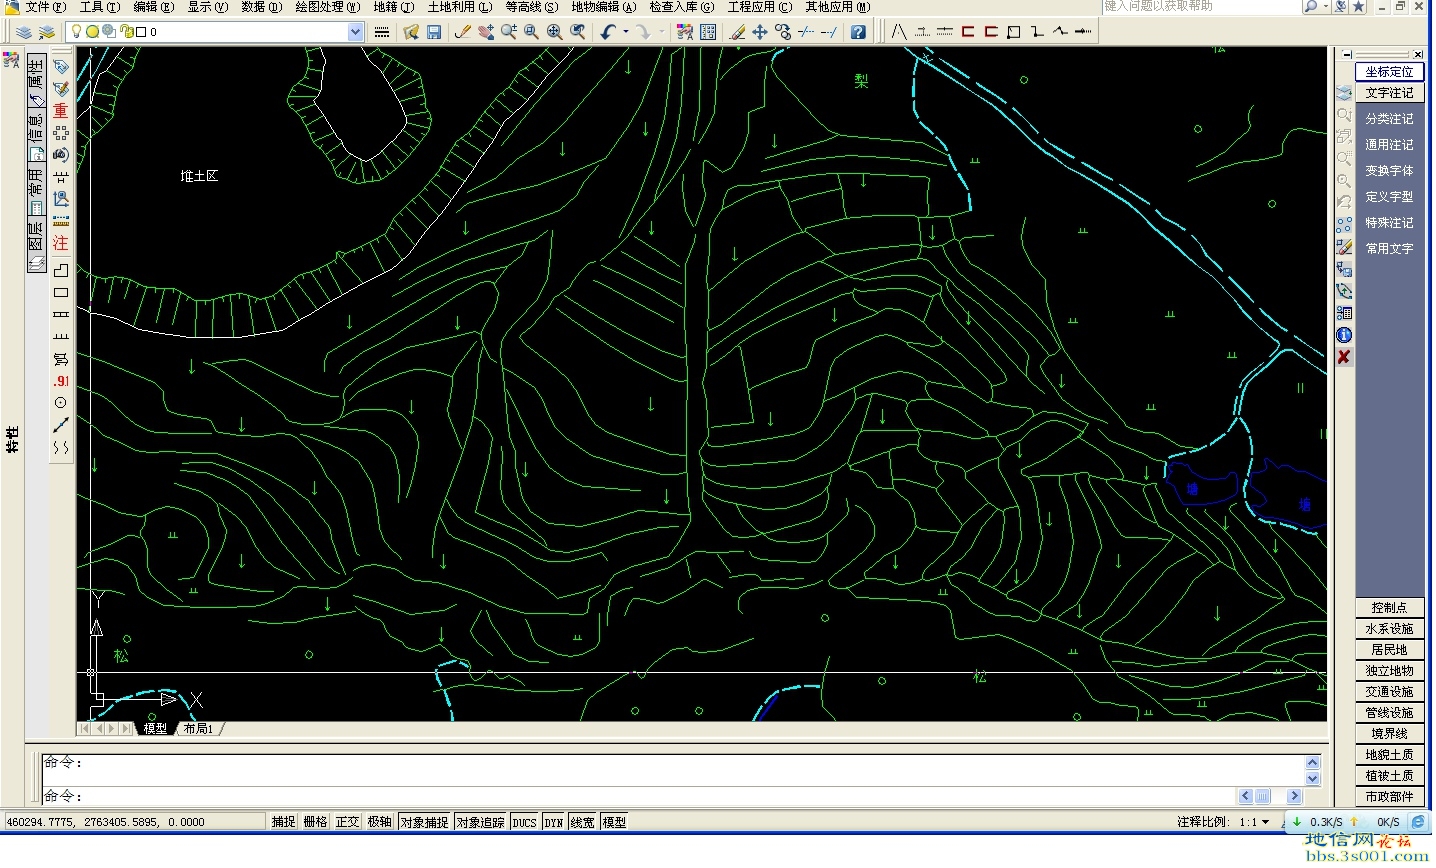Select the 模型 model tab
The width and height of the screenshot is (1436, 868).
(155, 728)
